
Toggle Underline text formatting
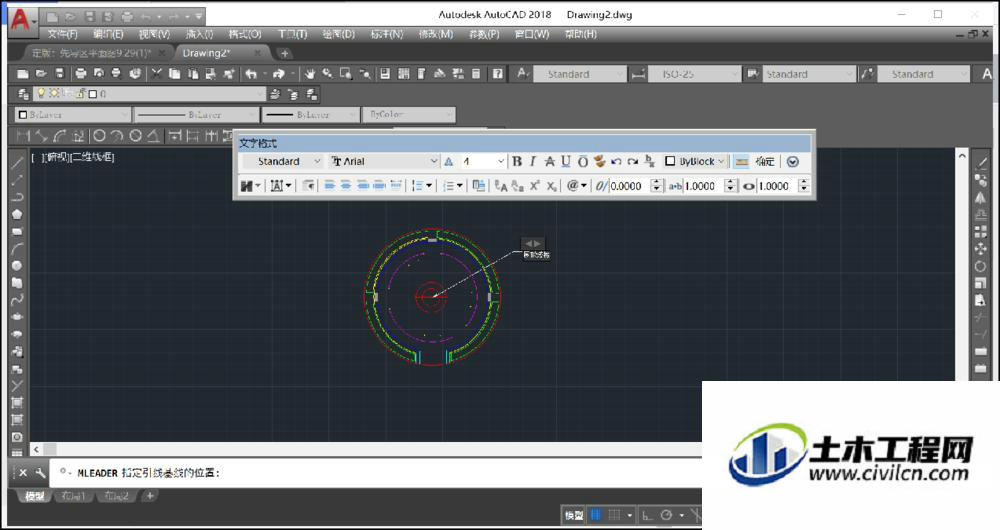click(x=566, y=161)
